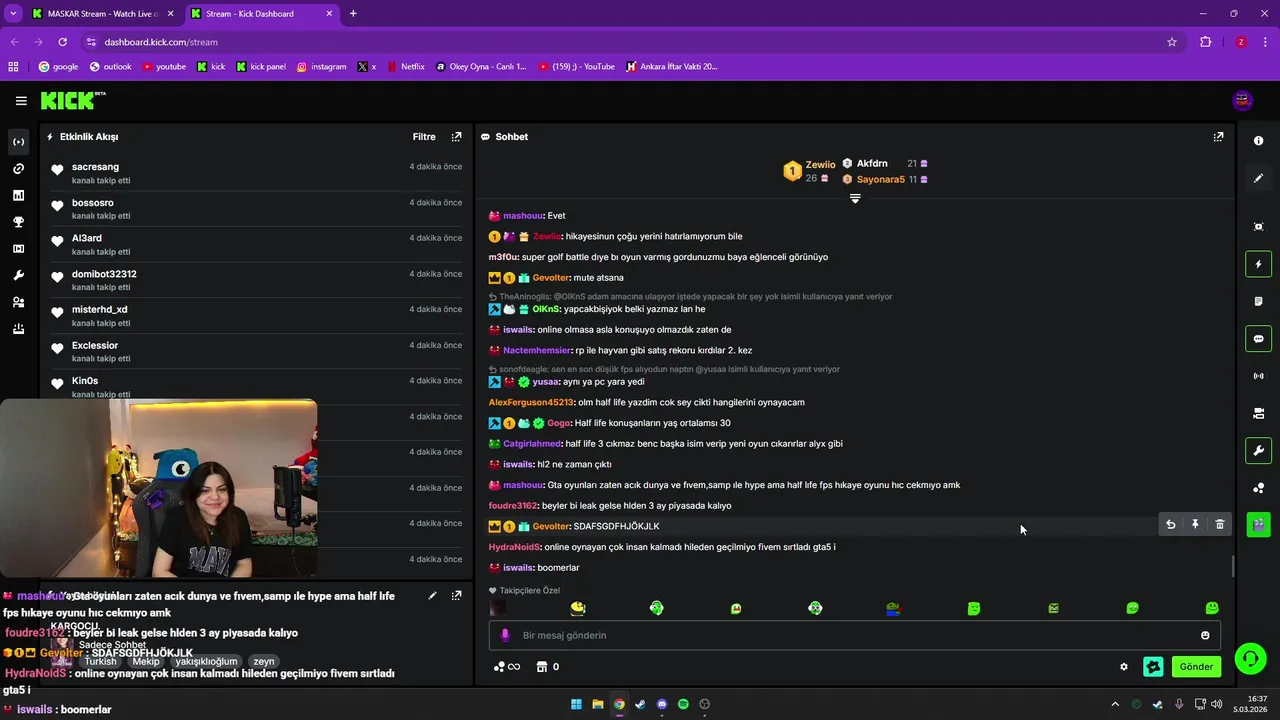Select the yellow duck emote
Screen dimensions: 1280x720
click(577, 608)
